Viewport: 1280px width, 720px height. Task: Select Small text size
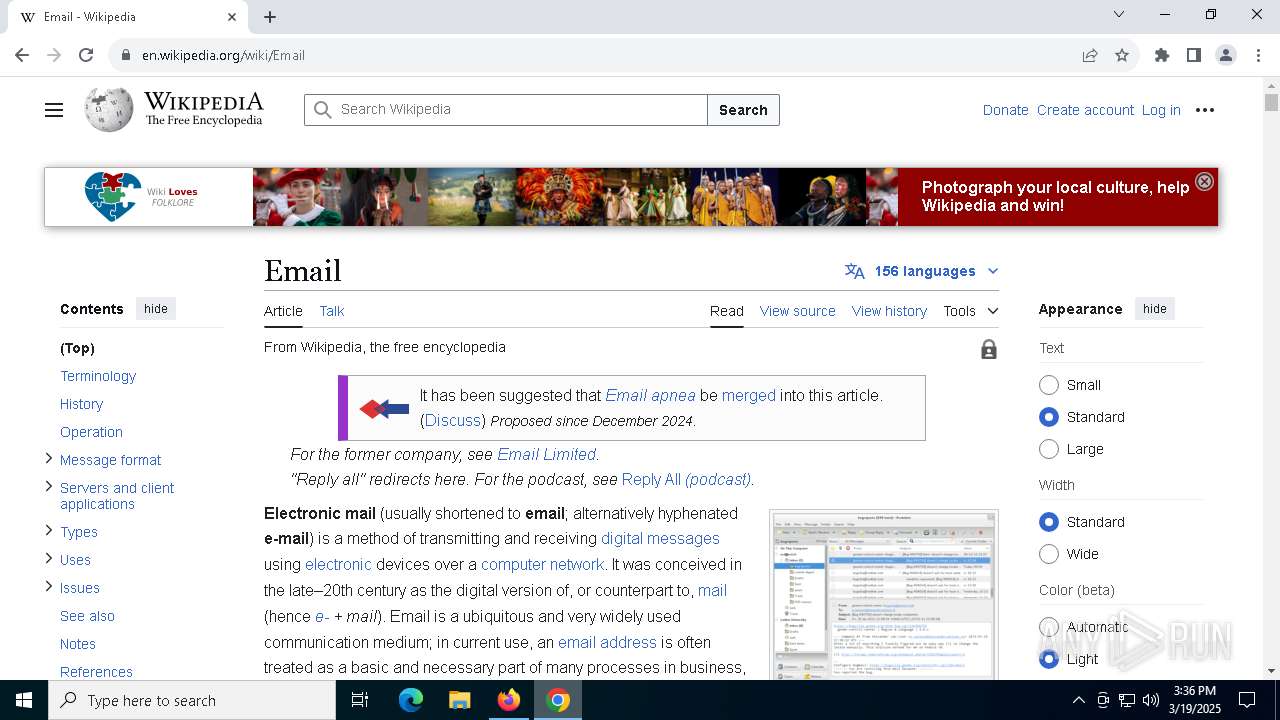1049,385
